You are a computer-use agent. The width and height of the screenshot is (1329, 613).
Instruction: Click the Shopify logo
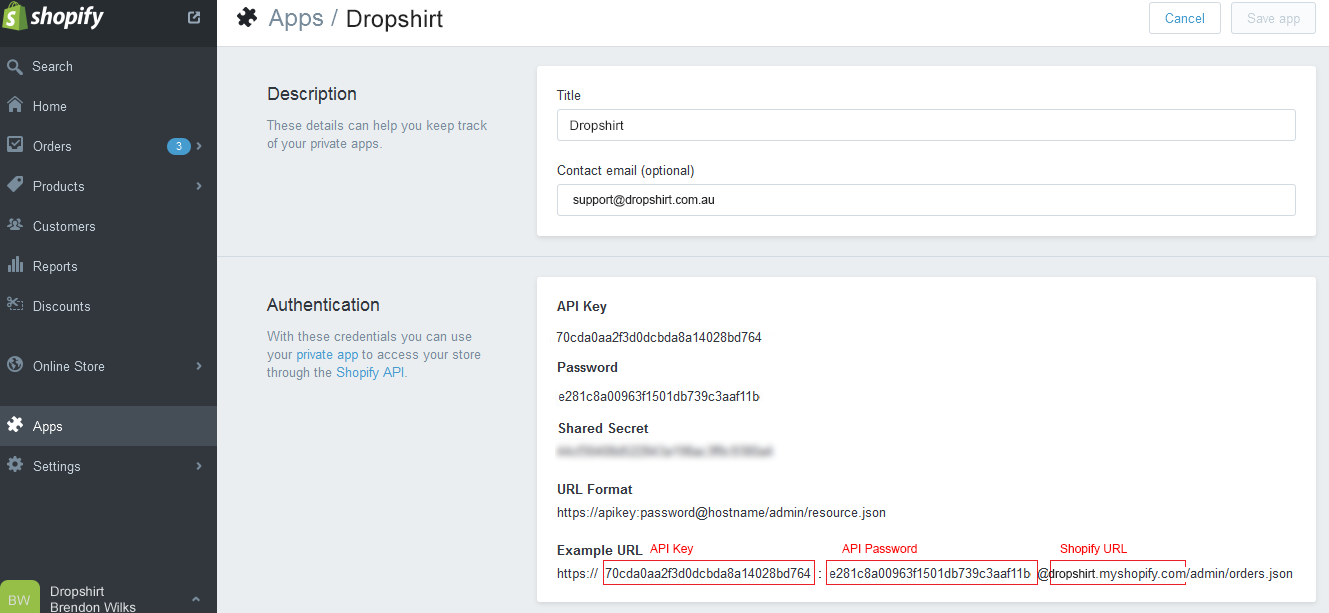point(54,17)
